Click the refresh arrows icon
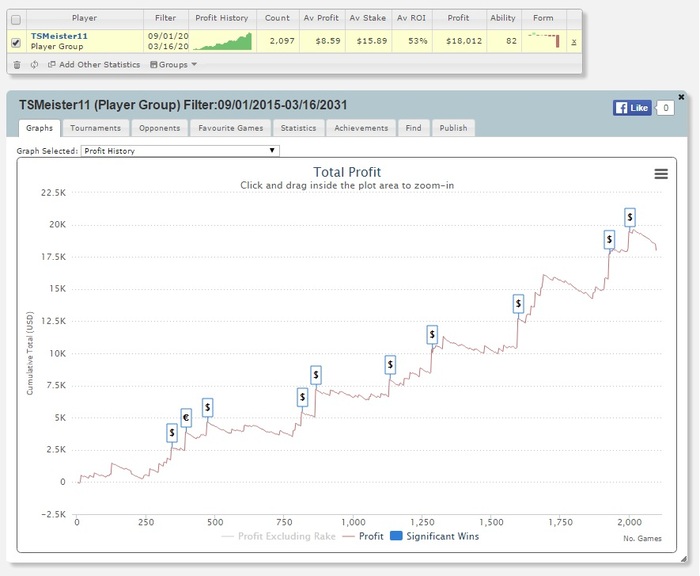 34,65
